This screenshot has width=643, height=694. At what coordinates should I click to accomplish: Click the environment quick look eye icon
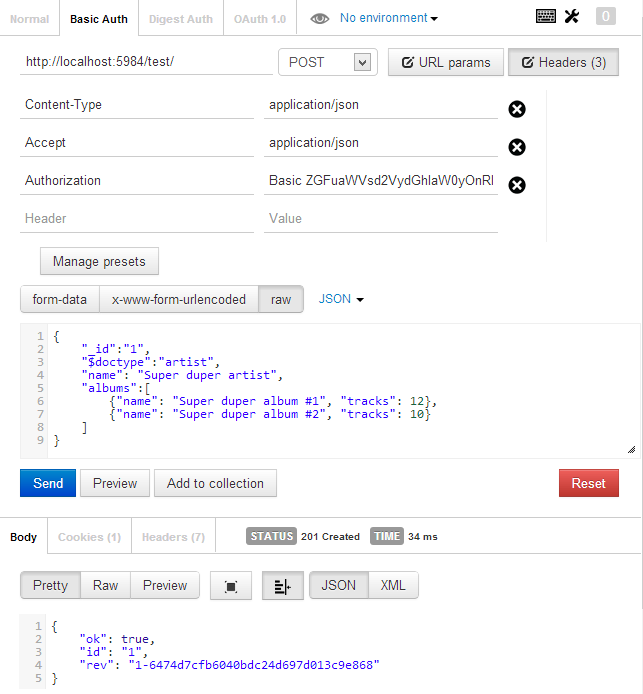(320, 19)
